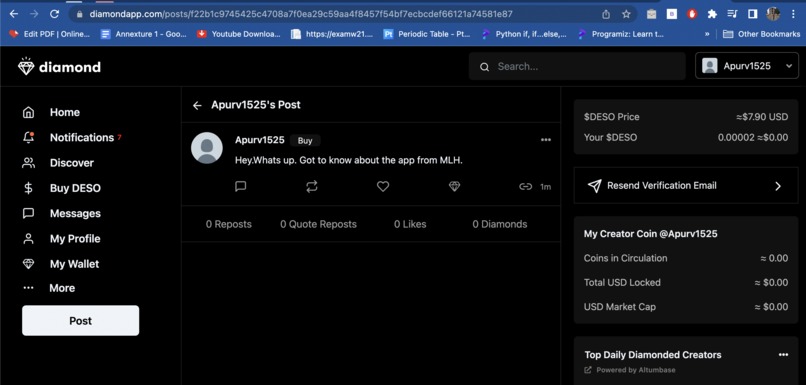Screen dimensions: 806x385
Task: Reload the page
Action: (x=54, y=14)
